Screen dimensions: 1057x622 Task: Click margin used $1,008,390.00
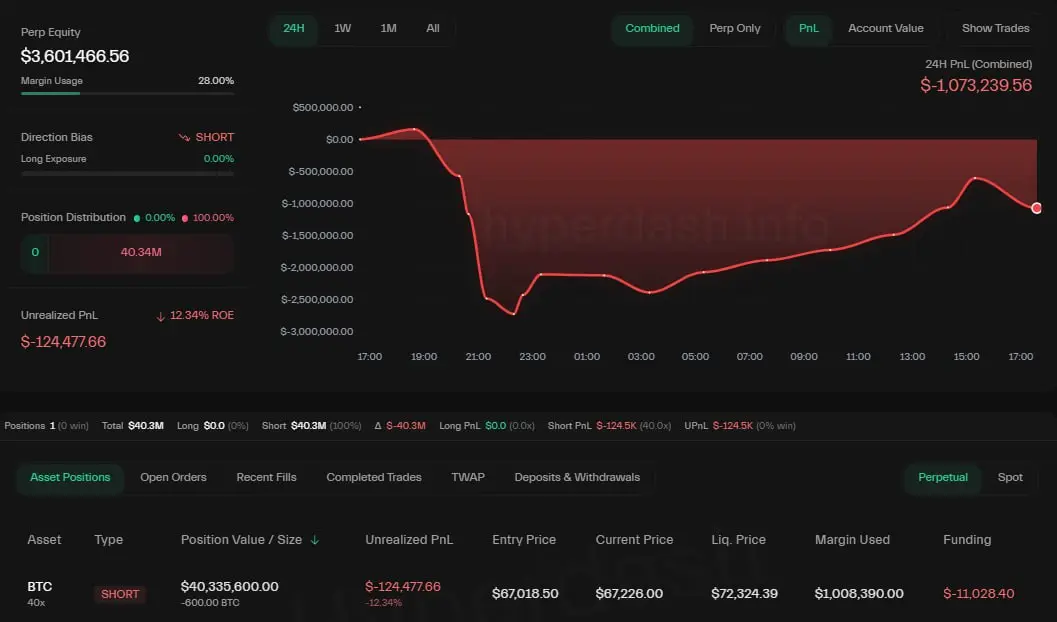click(x=859, y=594)
